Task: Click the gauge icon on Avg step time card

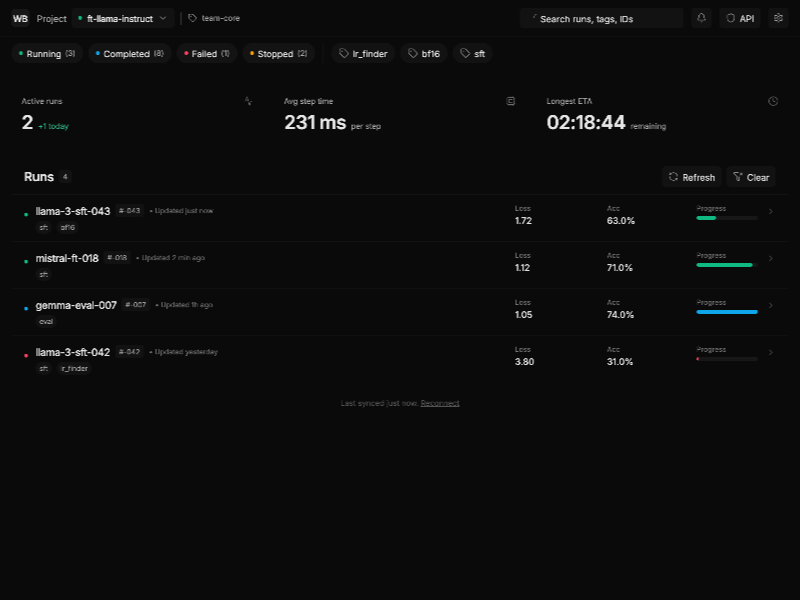Action: click(x=510, y=101)
